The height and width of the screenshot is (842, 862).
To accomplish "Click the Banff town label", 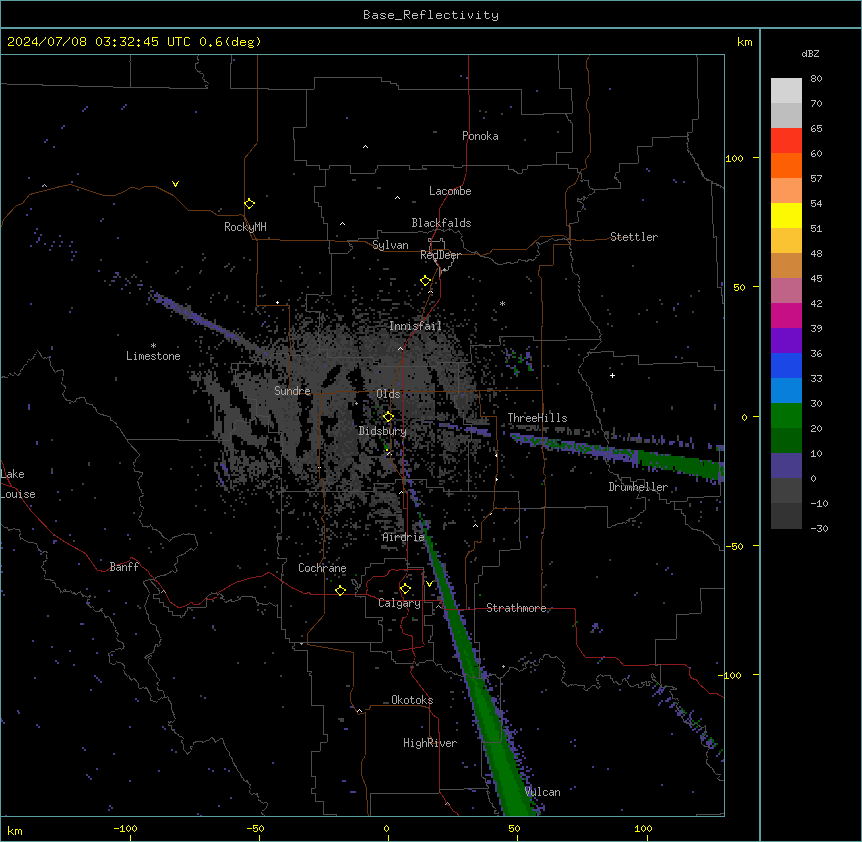I will tap(124, 567).
